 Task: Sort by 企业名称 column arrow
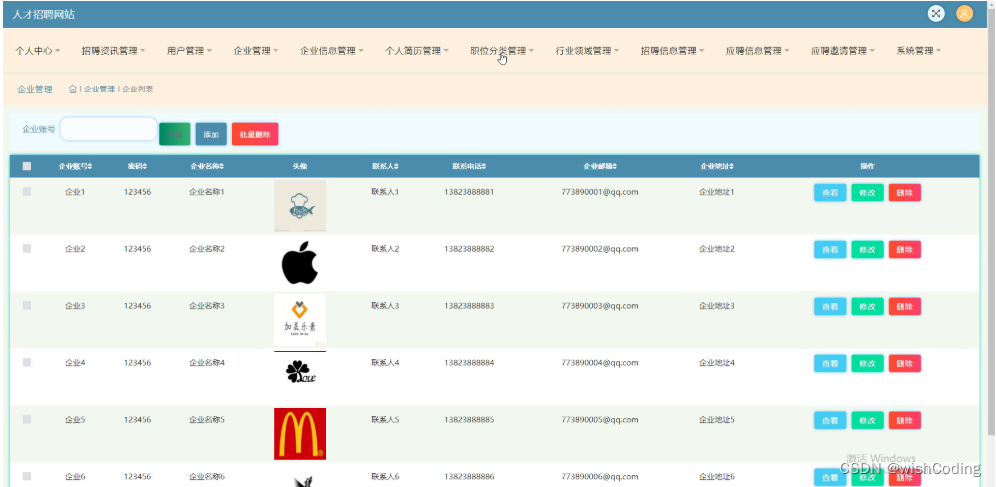coord(221,166)
